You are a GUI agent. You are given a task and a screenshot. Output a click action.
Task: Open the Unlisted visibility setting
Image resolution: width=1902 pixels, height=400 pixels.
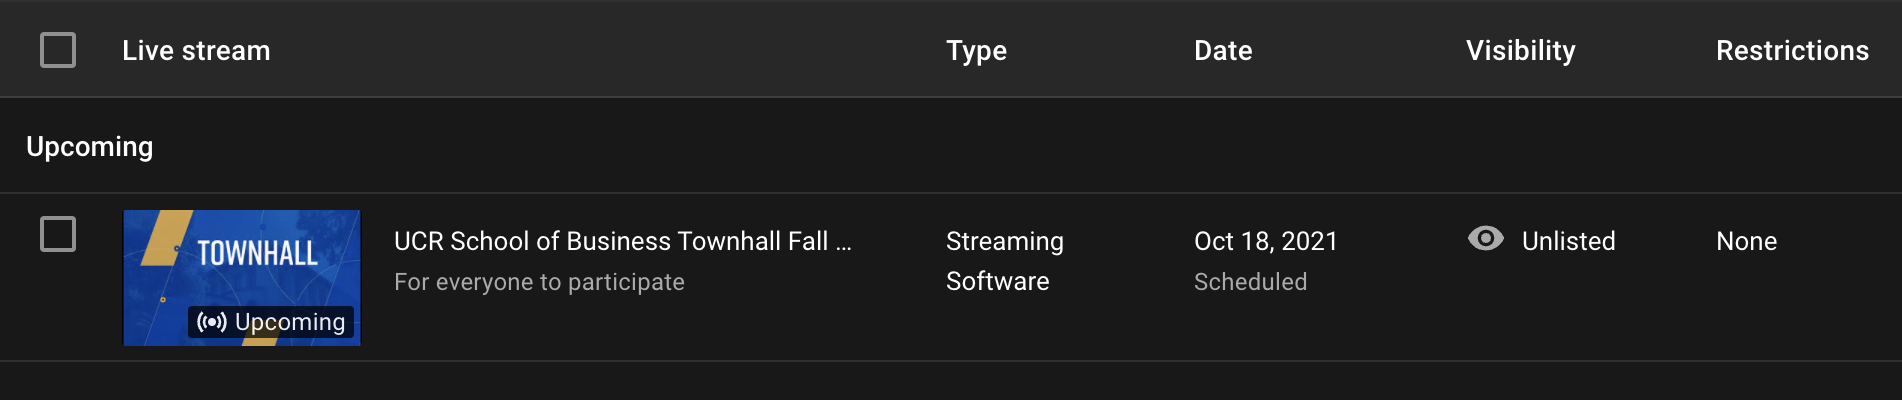point(1568,241)
